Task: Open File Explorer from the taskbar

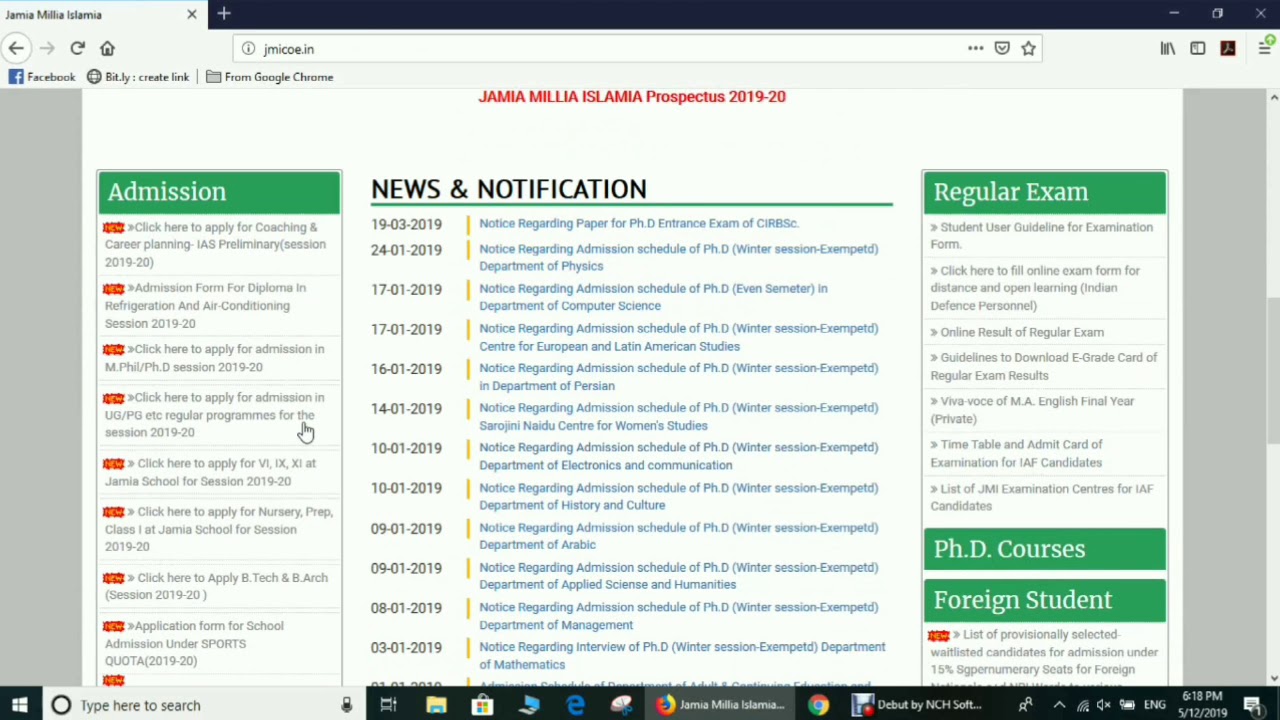Action: 436,705
